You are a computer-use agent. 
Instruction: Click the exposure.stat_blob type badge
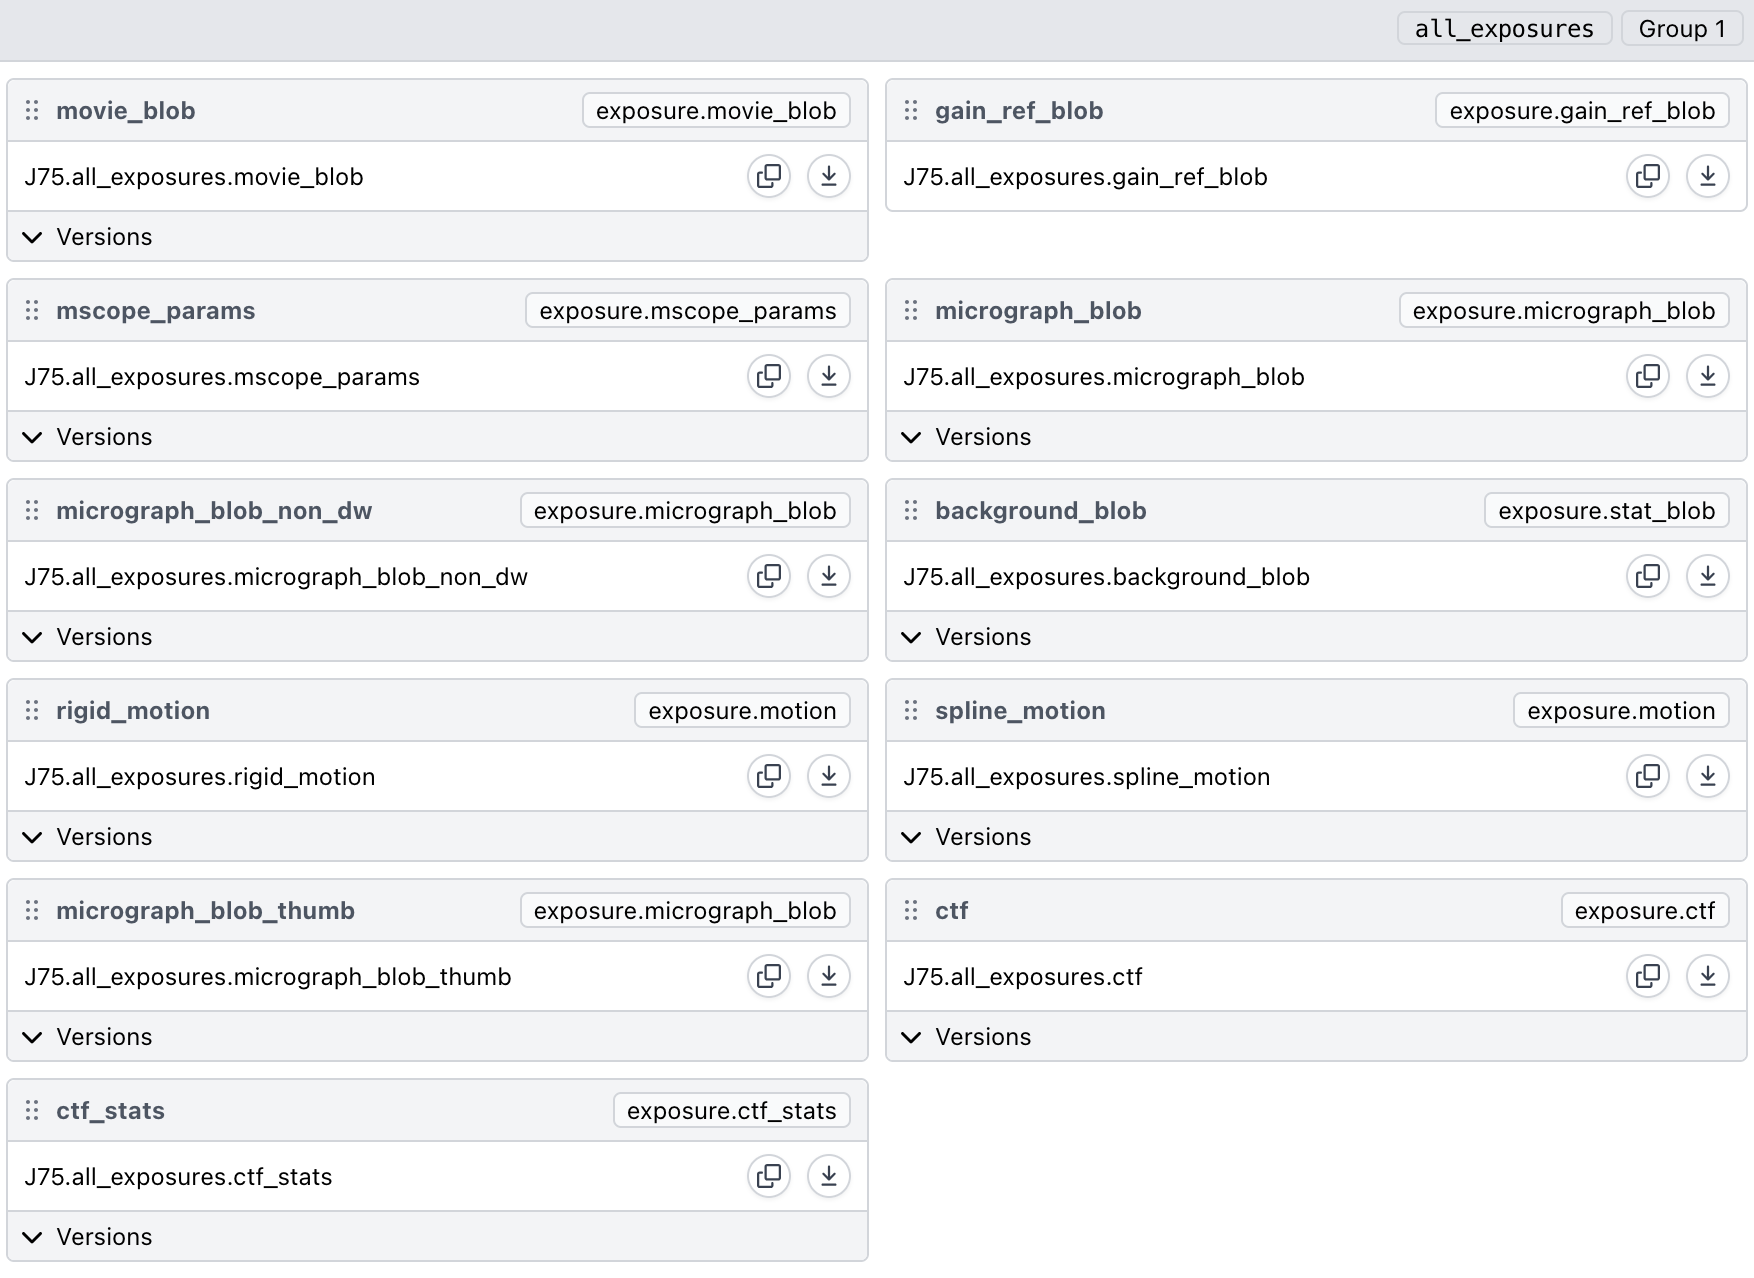pyautogui.click(x=1606, y=511)
